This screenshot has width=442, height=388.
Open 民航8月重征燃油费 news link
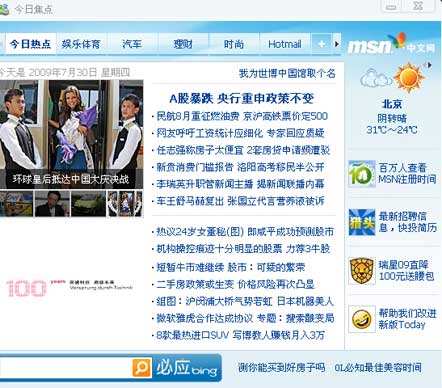198,116
